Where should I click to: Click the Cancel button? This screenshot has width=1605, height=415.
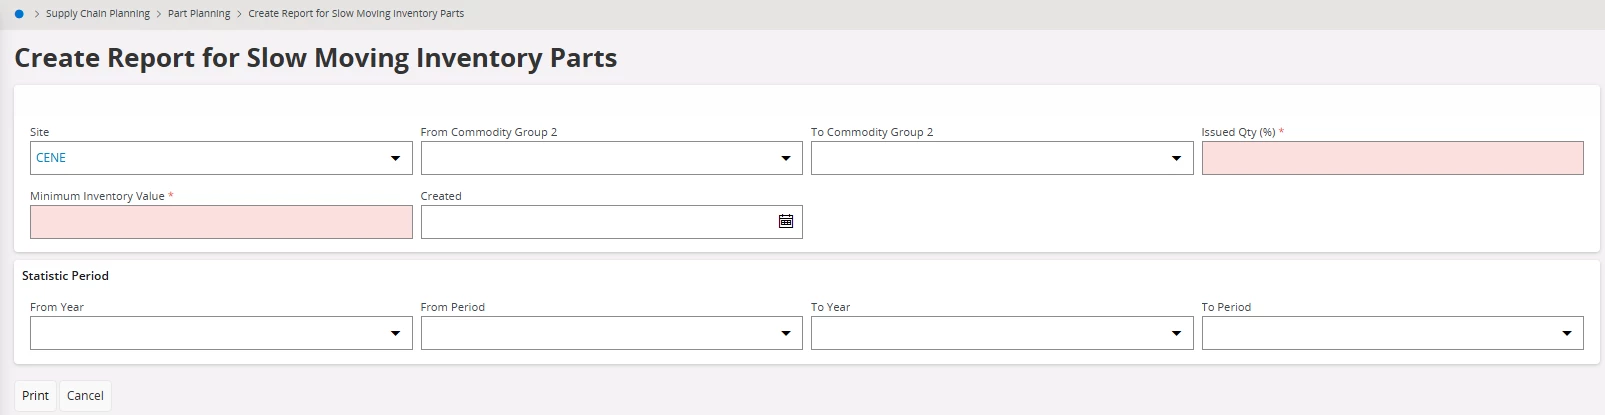coord(85,396)
